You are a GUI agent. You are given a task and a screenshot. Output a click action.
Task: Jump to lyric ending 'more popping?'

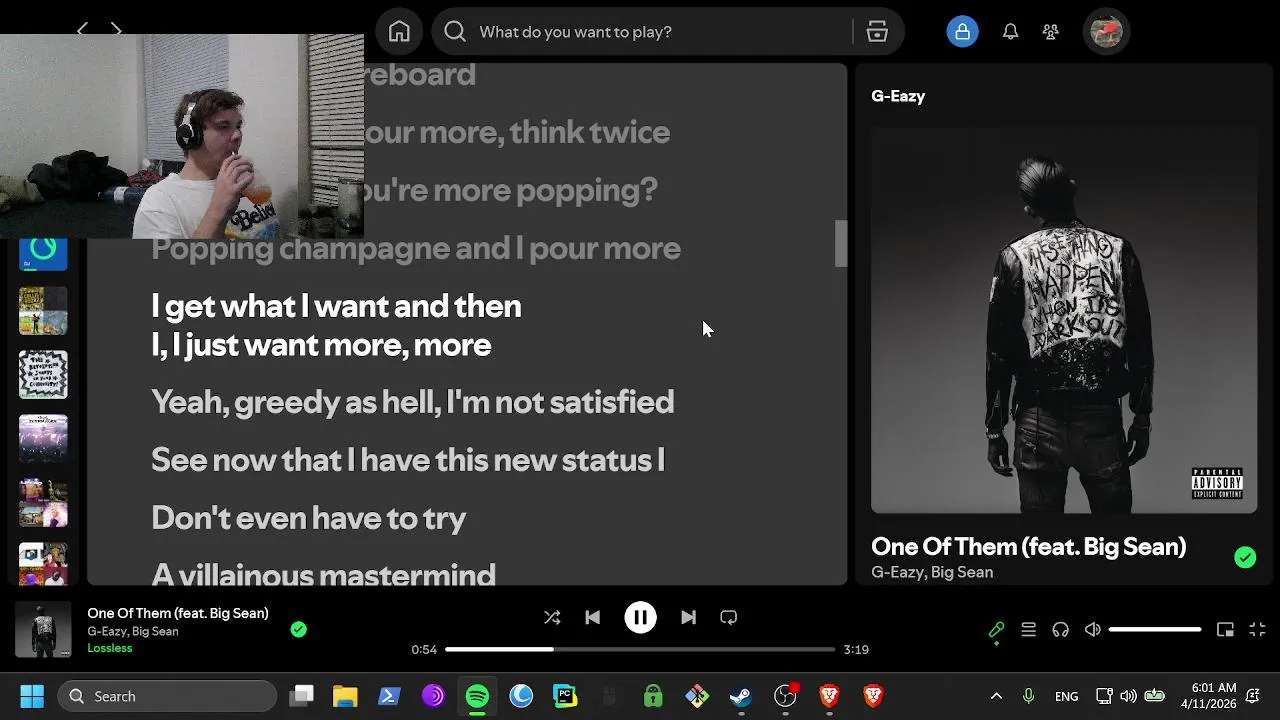[510, 190]
